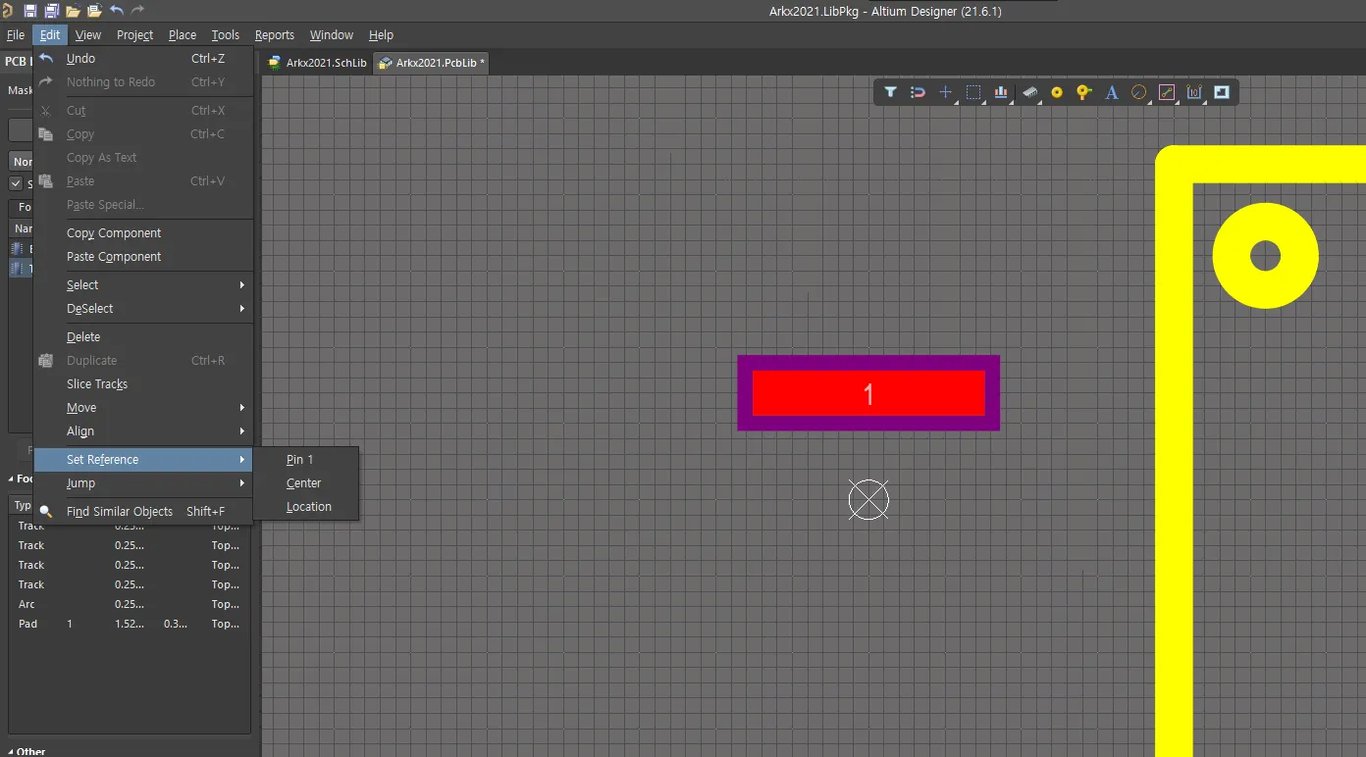Set reference to Location
Screen dimensions: 1366x757
[306, 507]
